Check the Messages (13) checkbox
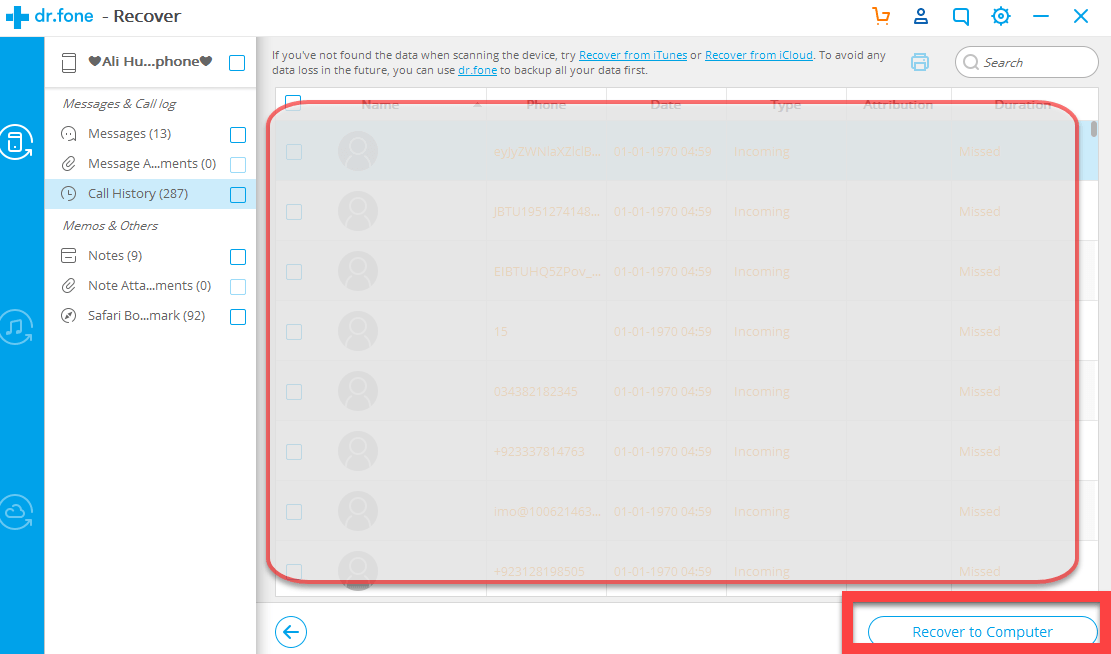 pos(238,135)
